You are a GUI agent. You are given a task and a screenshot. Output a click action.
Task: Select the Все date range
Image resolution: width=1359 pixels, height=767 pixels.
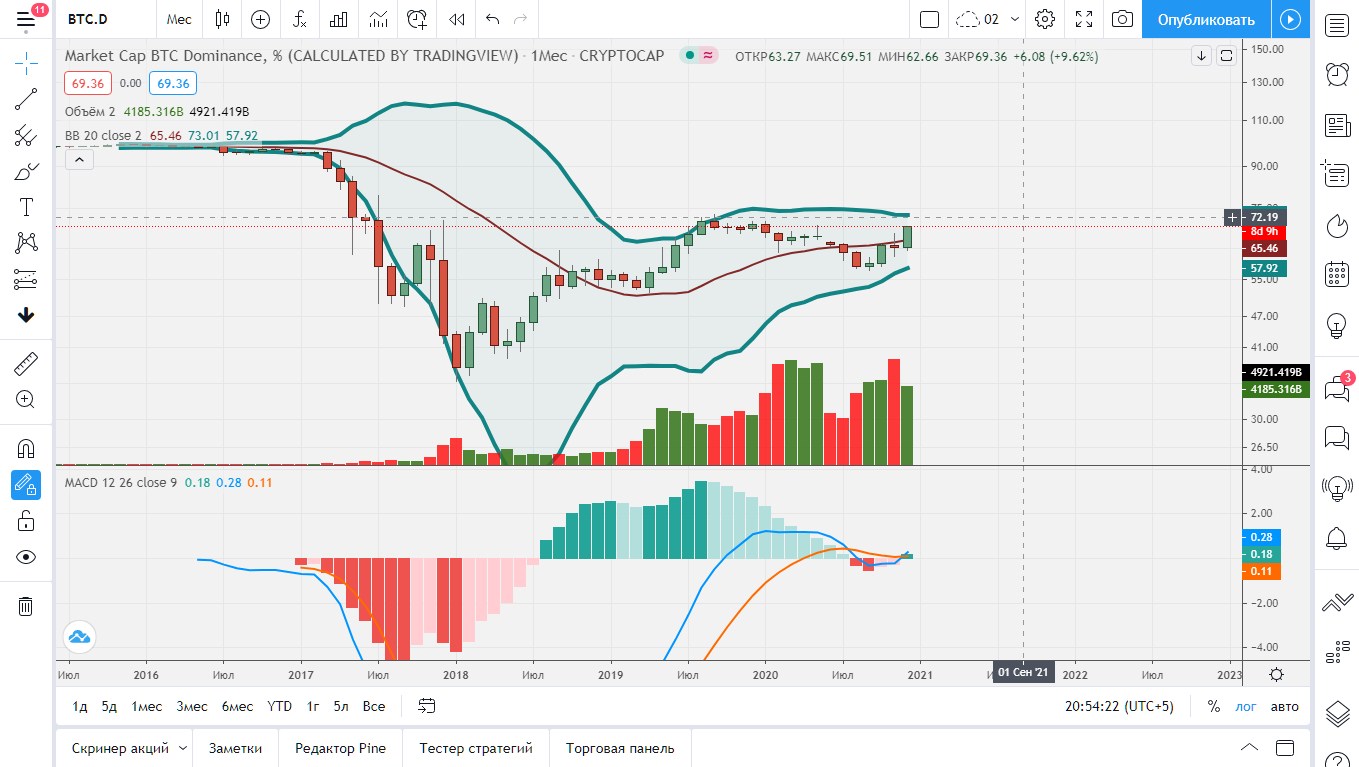tap(374, 706)
